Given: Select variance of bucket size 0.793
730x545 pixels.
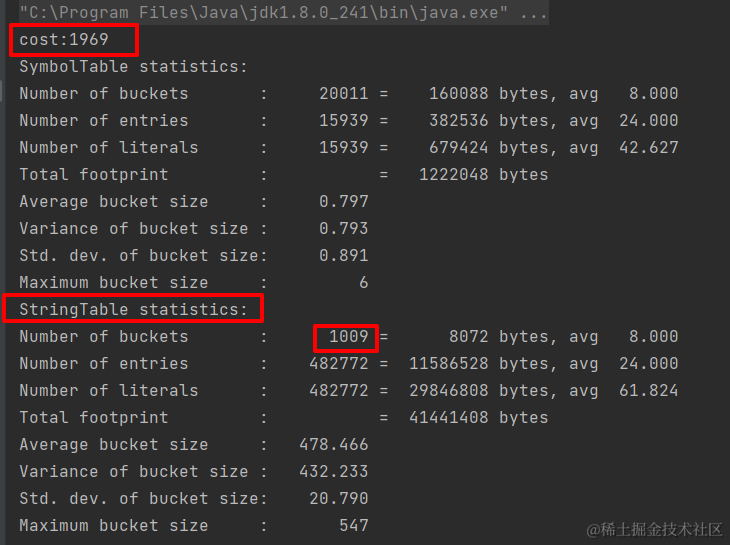Looking at the screenshot, I should [344, 229].
